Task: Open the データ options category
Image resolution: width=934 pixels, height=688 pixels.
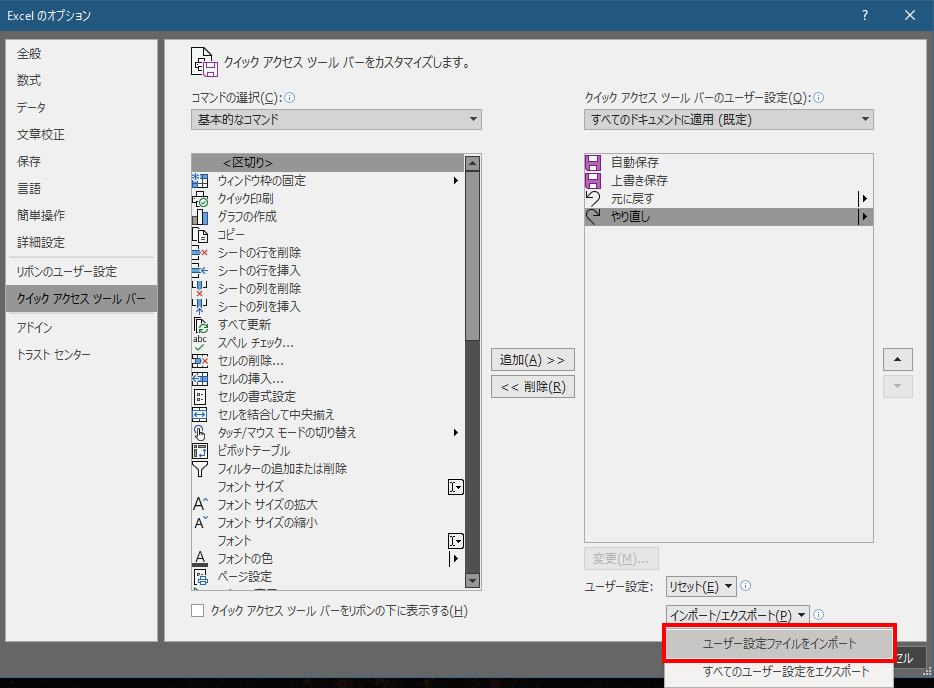Action: (82, 108)
